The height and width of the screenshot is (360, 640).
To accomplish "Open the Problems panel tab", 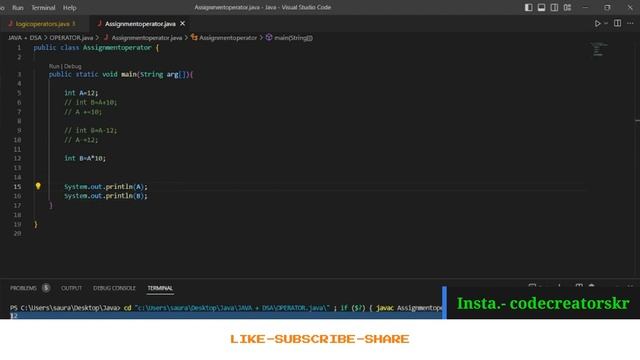I will [23, 288].
